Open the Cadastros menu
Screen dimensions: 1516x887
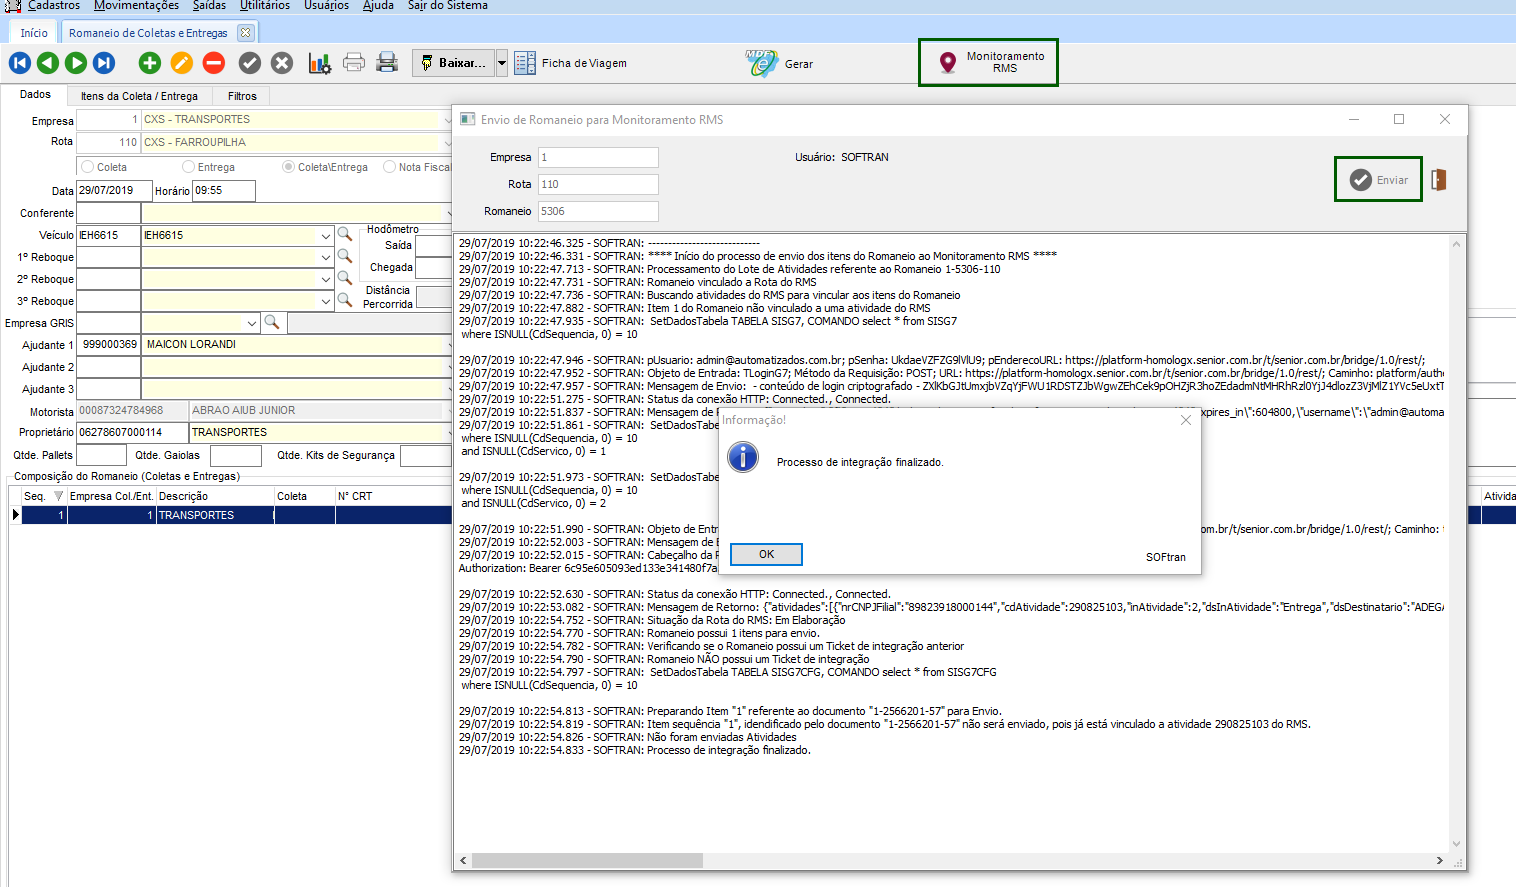(54, 5)
